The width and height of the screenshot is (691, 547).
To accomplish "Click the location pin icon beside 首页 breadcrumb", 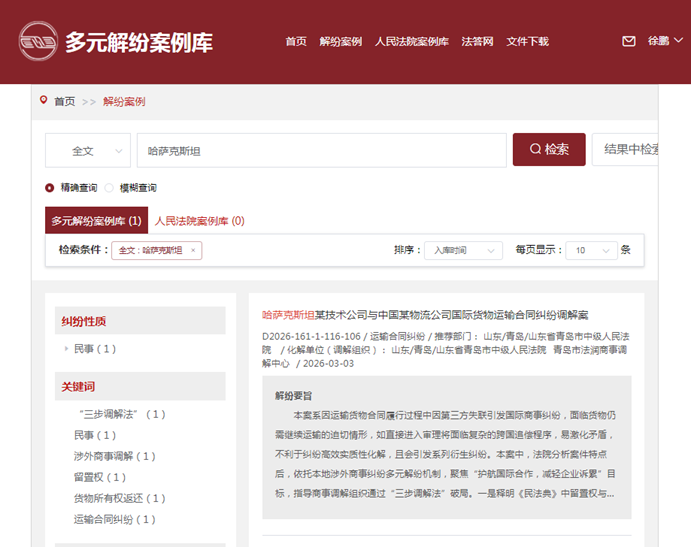I will [x=43, y=100].
